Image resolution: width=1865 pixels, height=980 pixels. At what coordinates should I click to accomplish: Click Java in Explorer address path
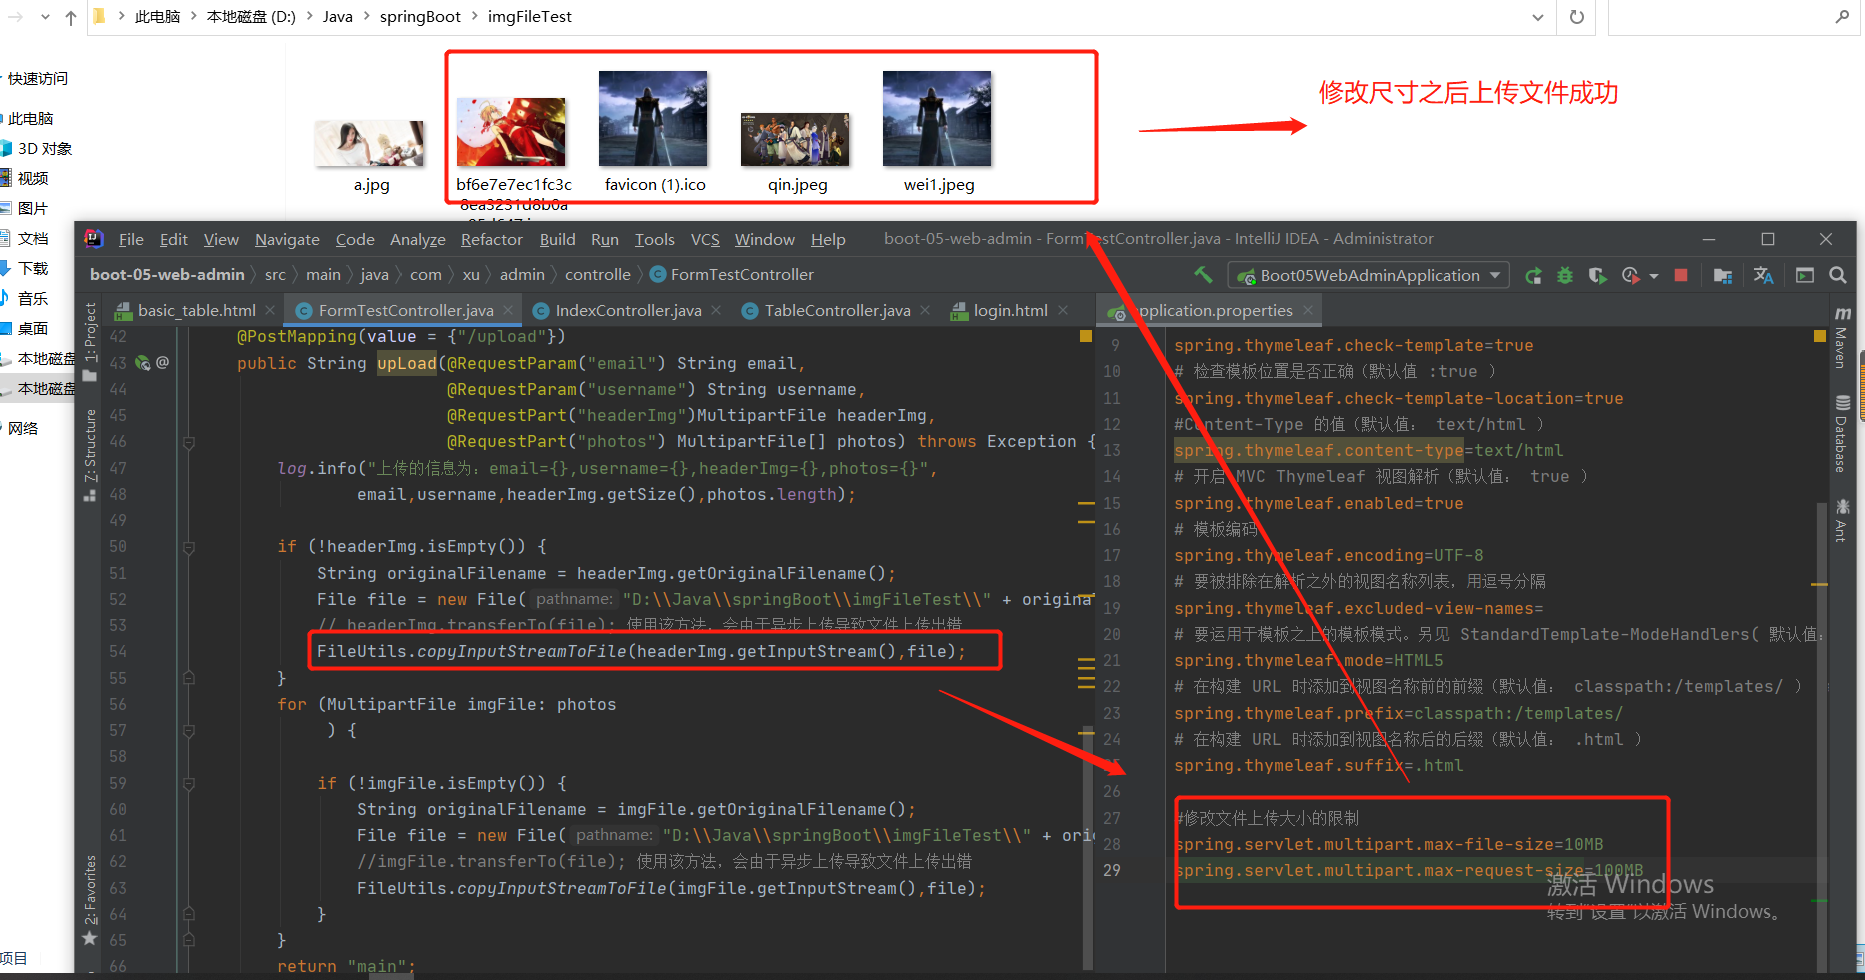337,17
